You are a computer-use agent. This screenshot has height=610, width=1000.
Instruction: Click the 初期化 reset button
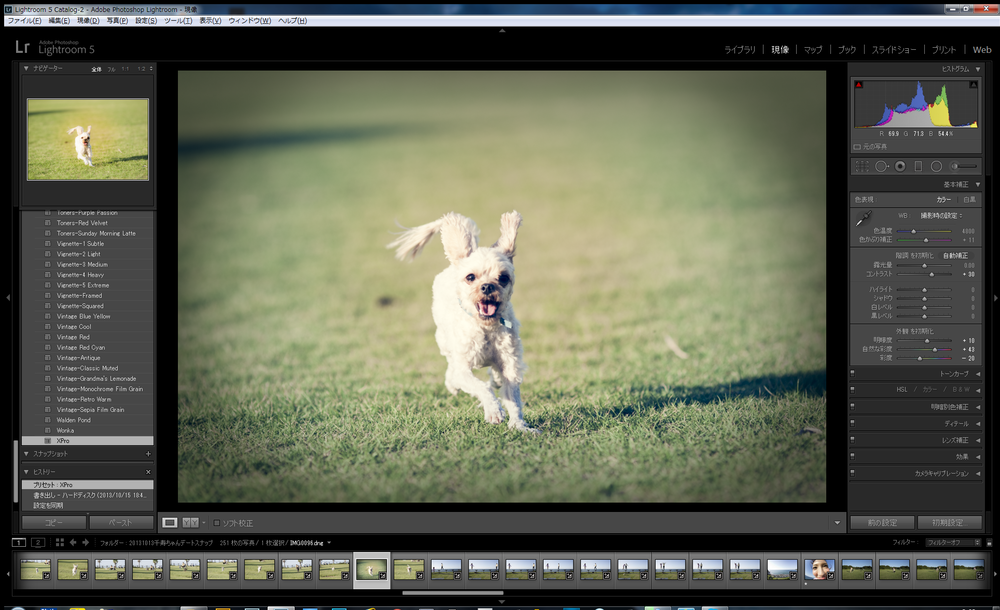coord(949,522)
